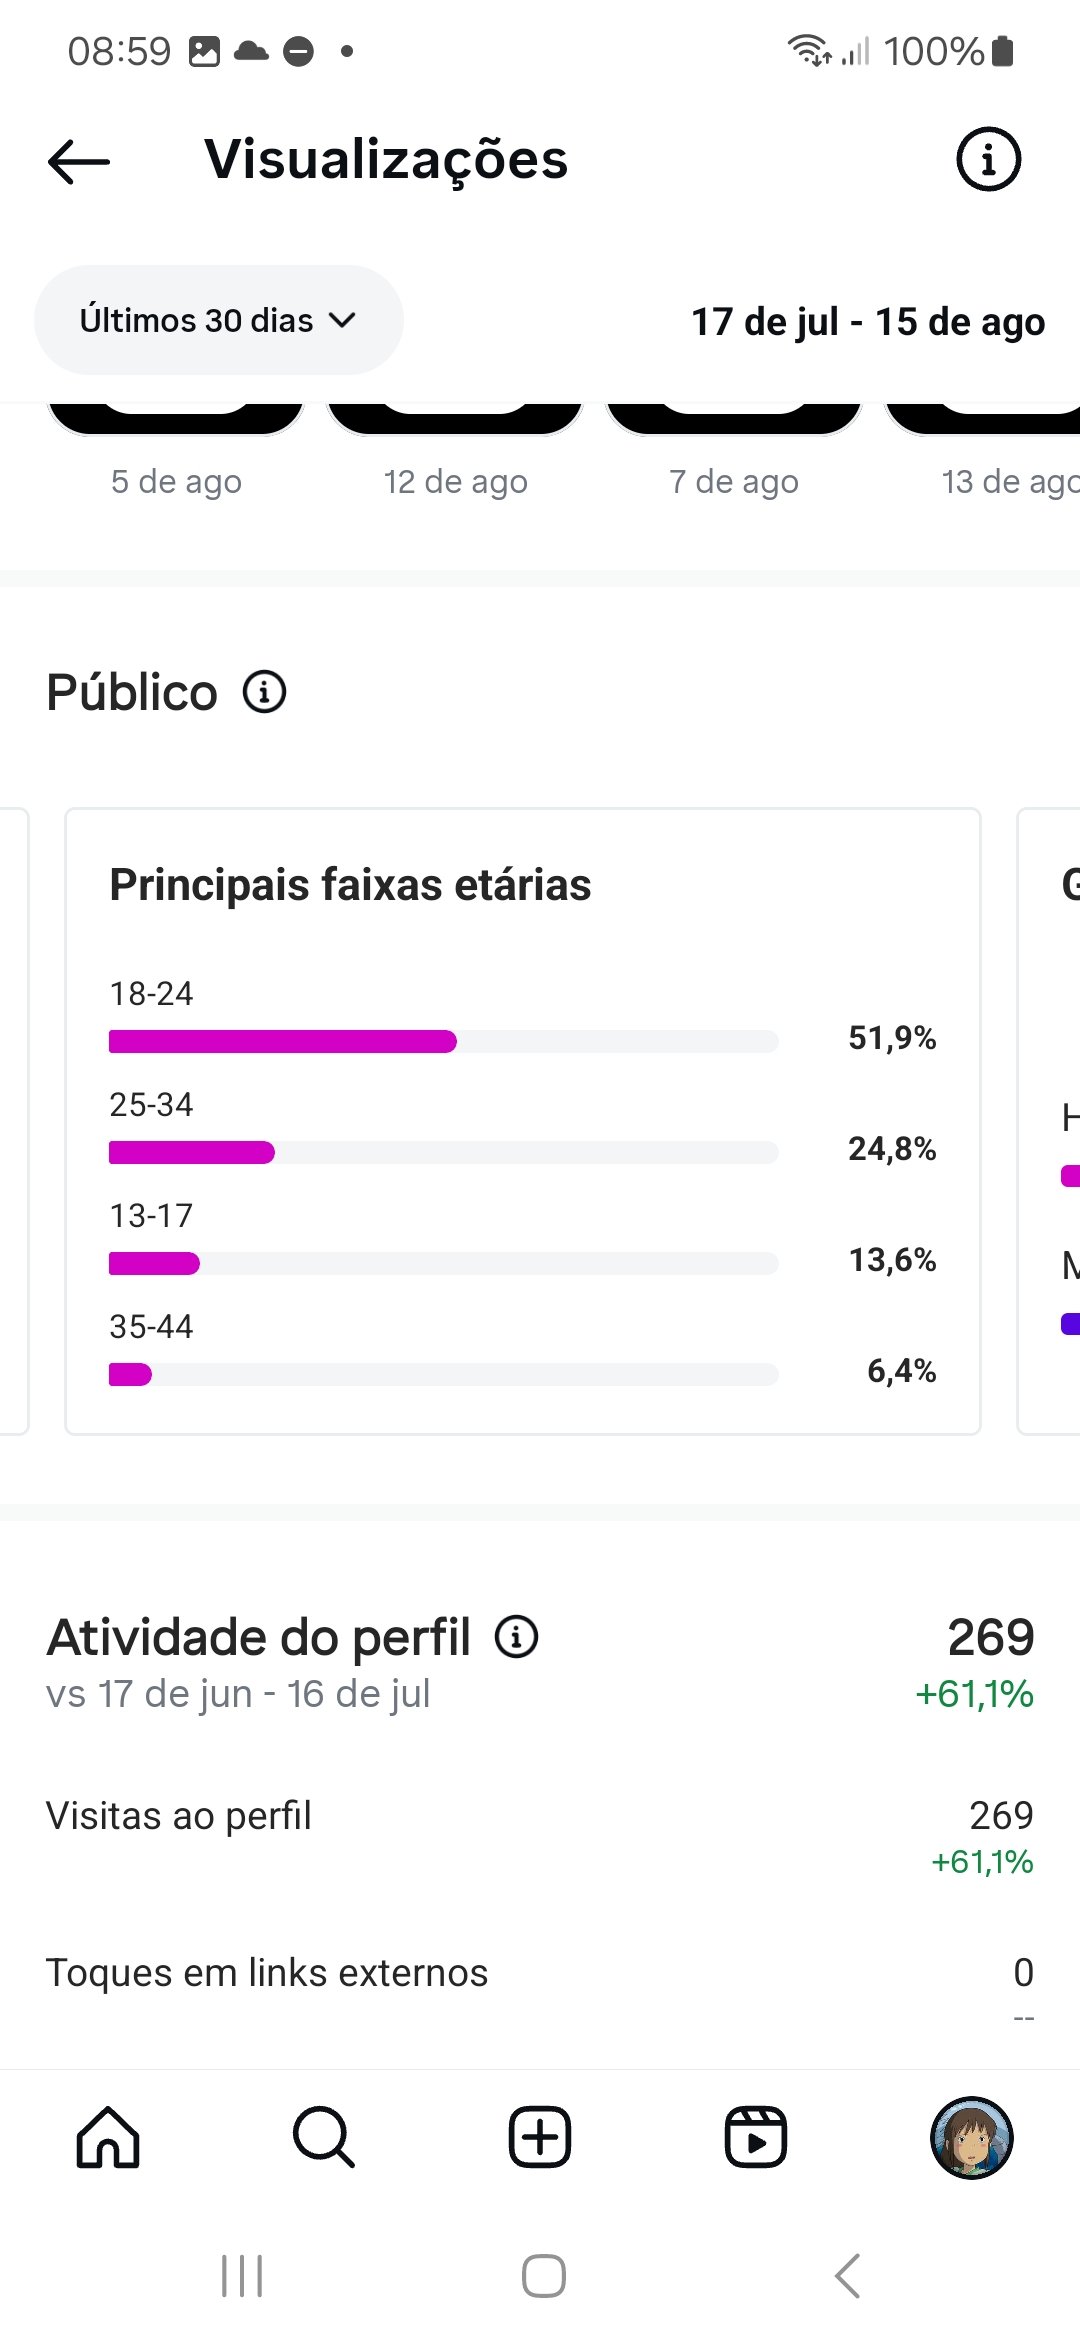Open the Reels tab icon
This screenshot has height=2340, width=1080.
[756, 2137]
